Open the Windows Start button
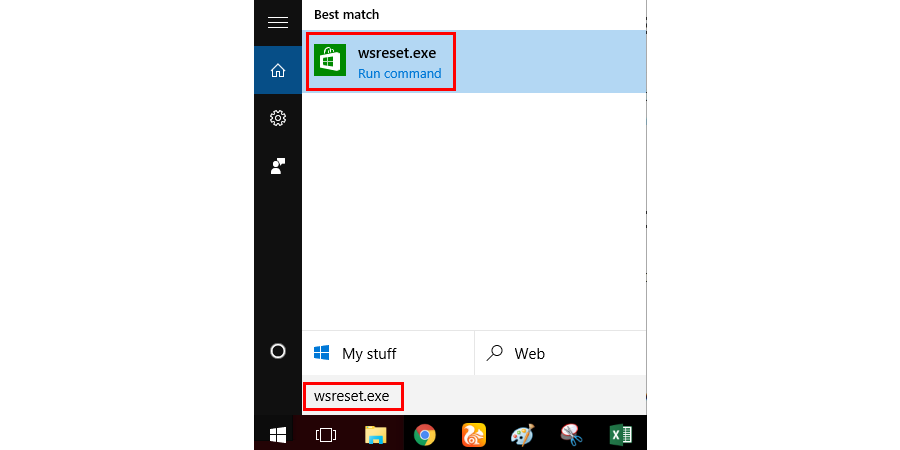 [x=278, y=435]
